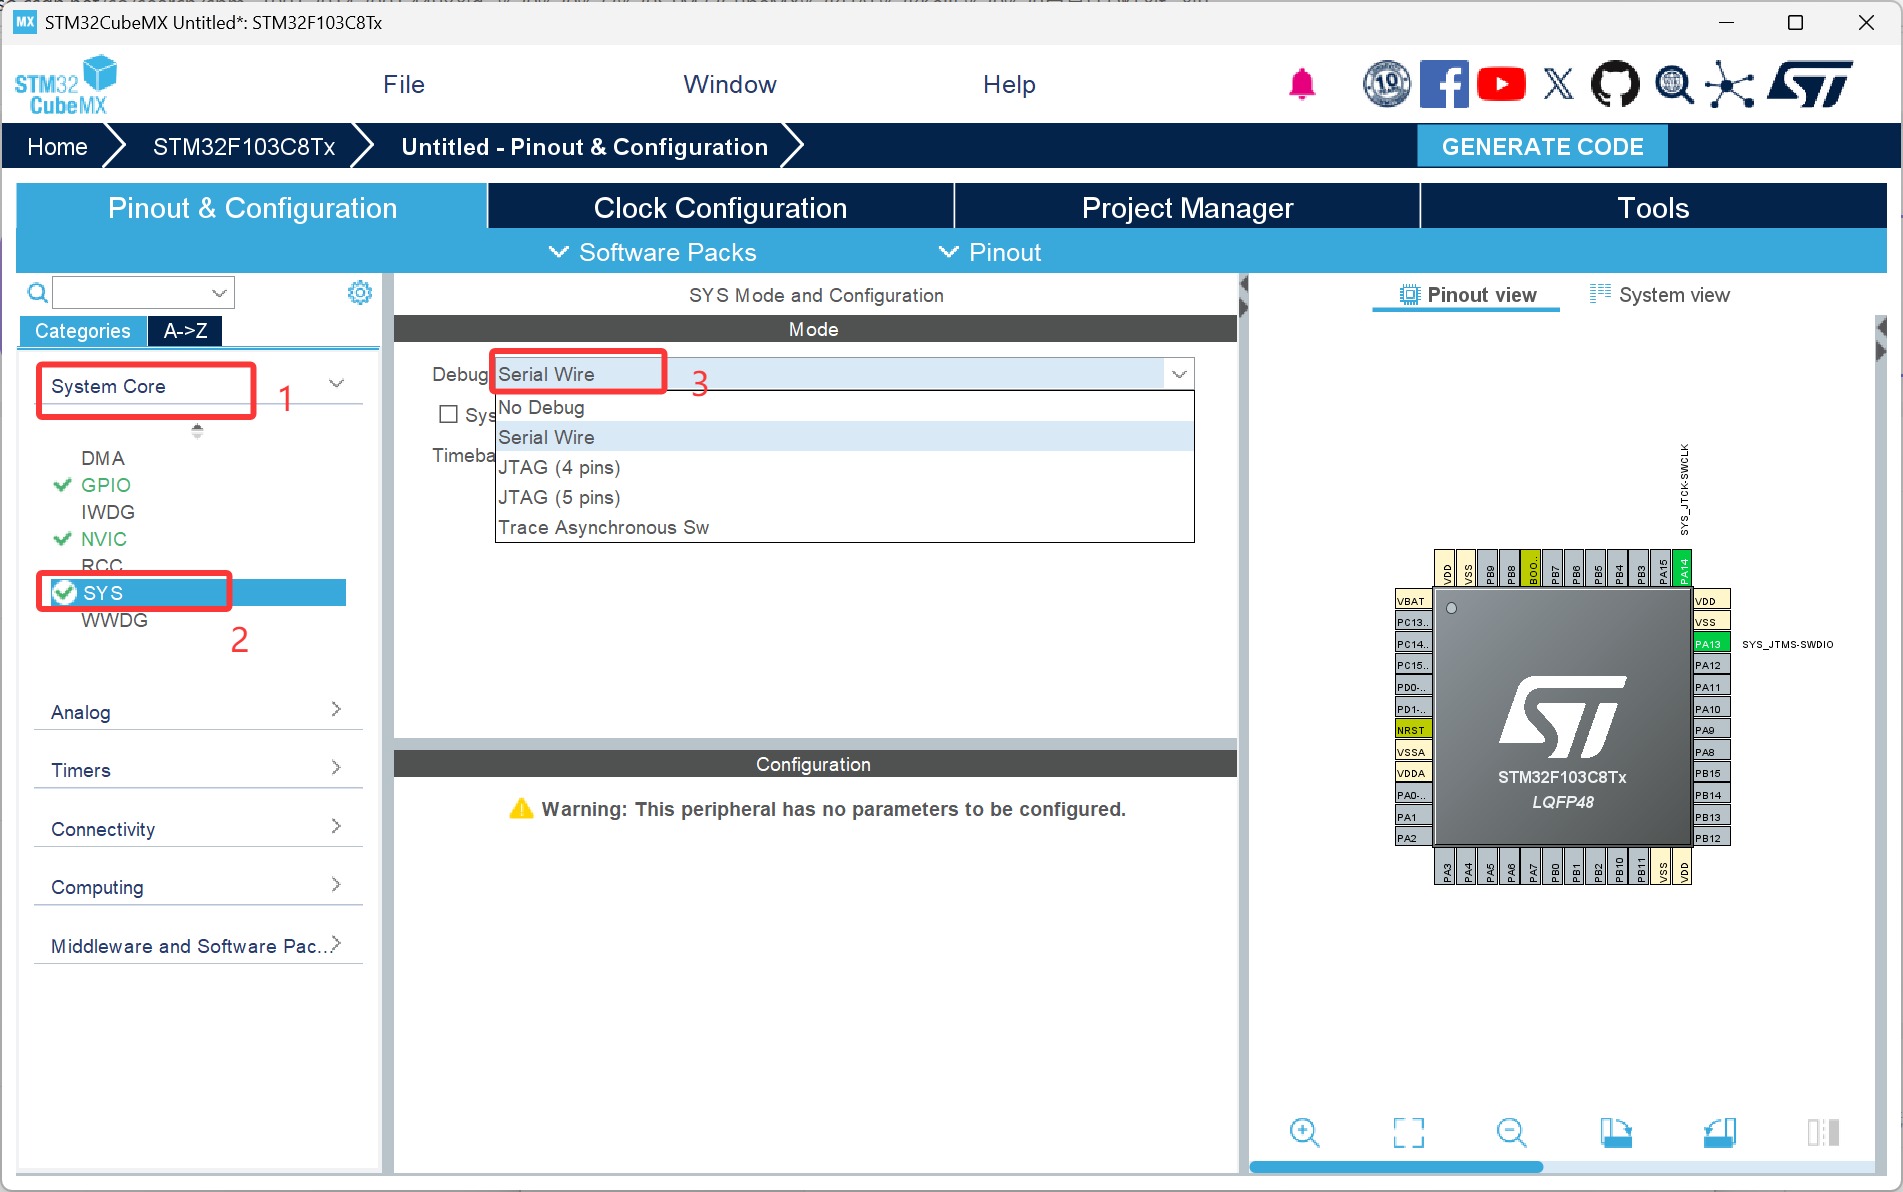Screen dimensions: 1903x1192
Task: Rotate the chip clockwise icon
Action: (x=1616, y=1132)
